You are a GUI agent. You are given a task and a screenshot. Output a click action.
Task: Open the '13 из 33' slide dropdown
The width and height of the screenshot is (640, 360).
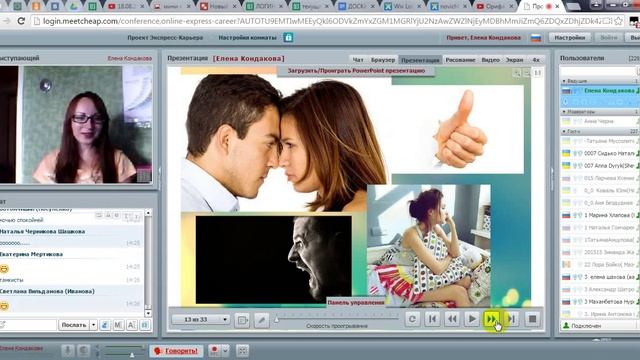pyautogui.click(x=201, y=319)
